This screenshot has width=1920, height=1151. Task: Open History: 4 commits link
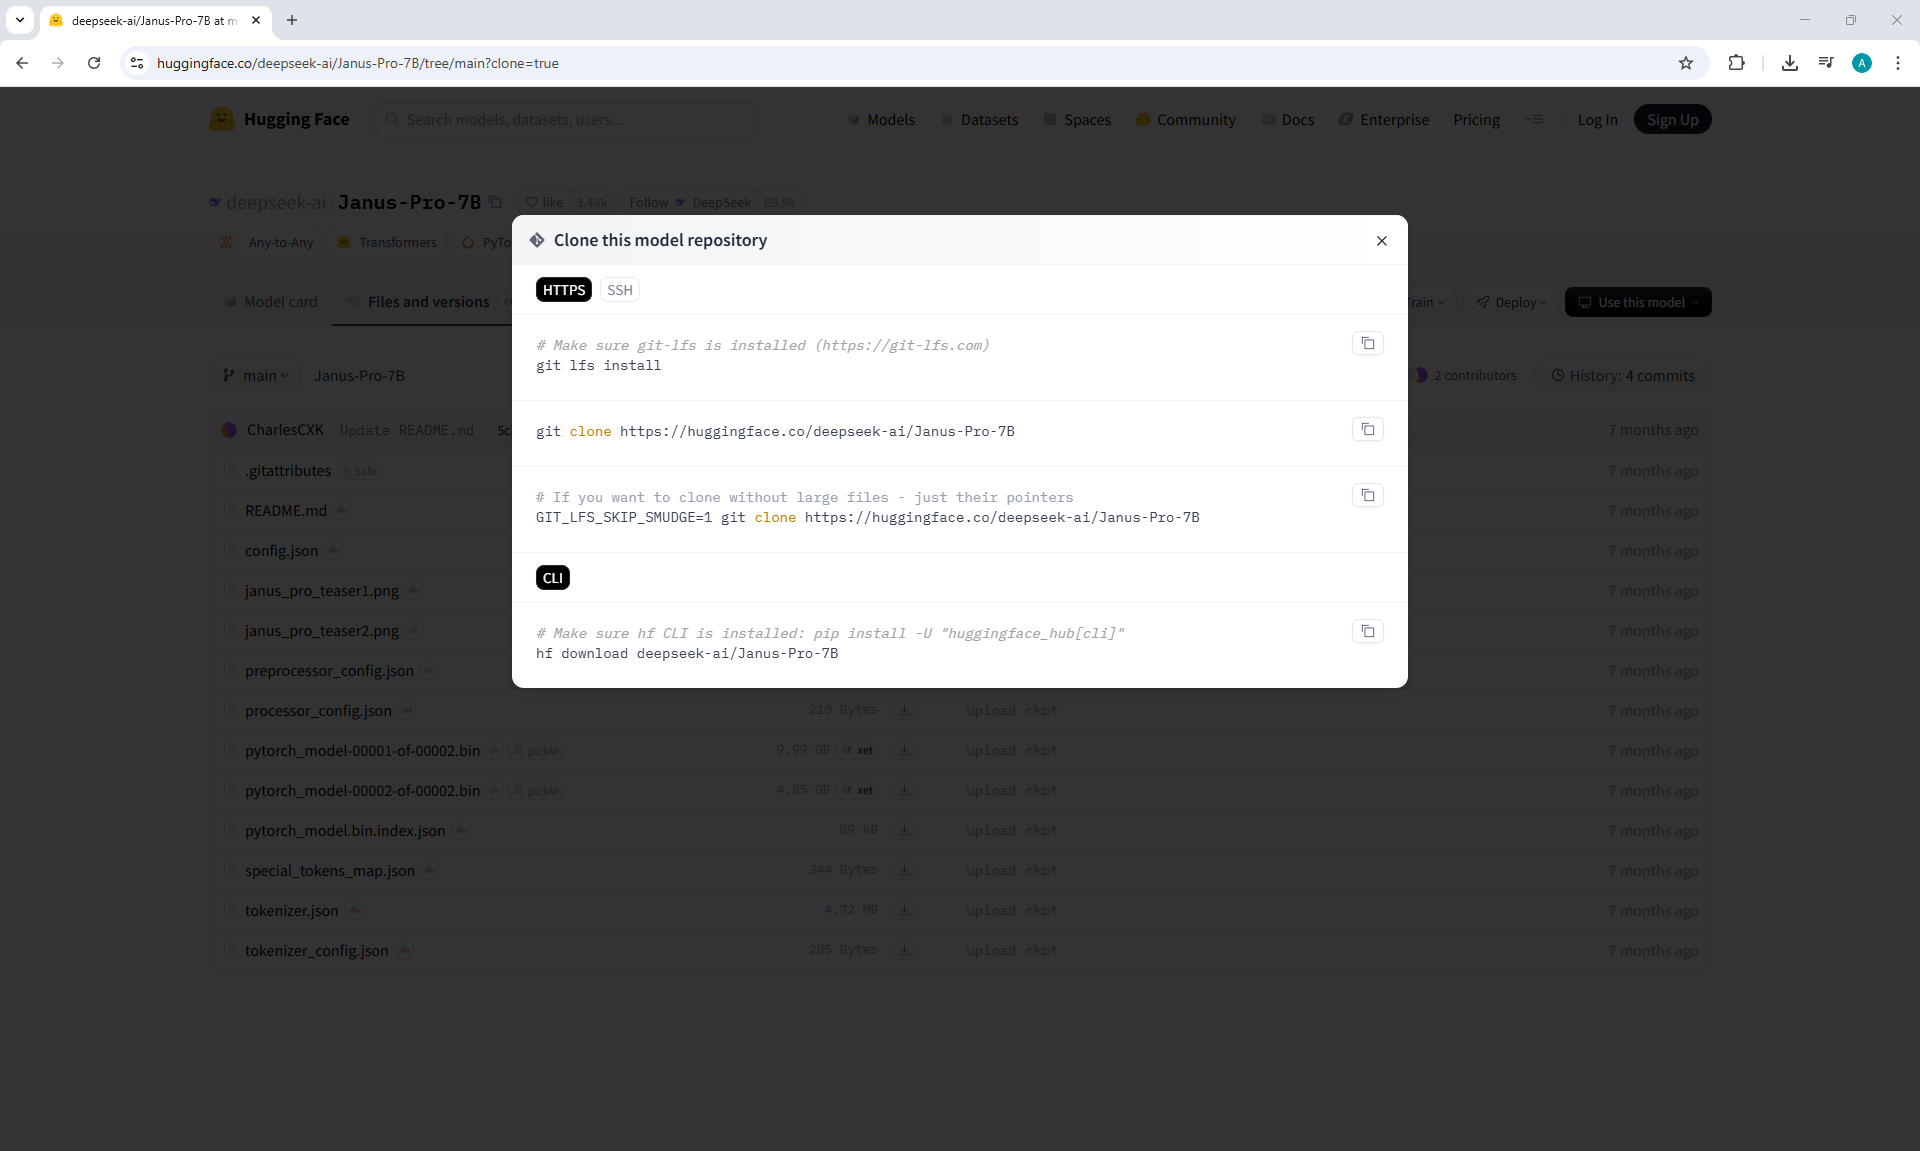1622,376
